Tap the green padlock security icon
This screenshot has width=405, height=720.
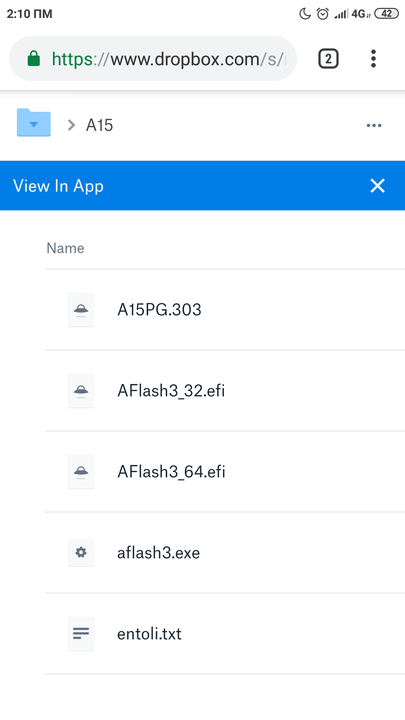(x=34, y=59)
